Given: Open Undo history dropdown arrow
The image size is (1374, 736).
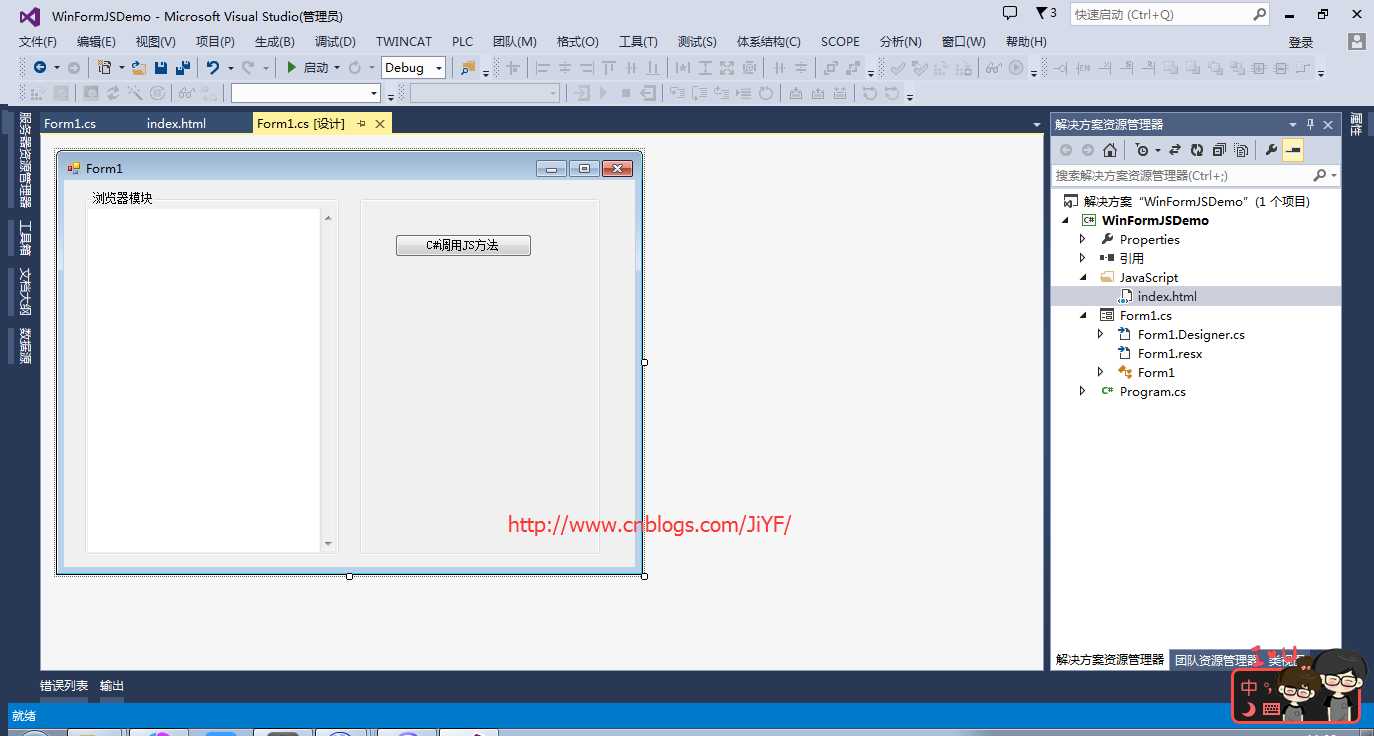Looking at the screenshot, I should (230, 68).
